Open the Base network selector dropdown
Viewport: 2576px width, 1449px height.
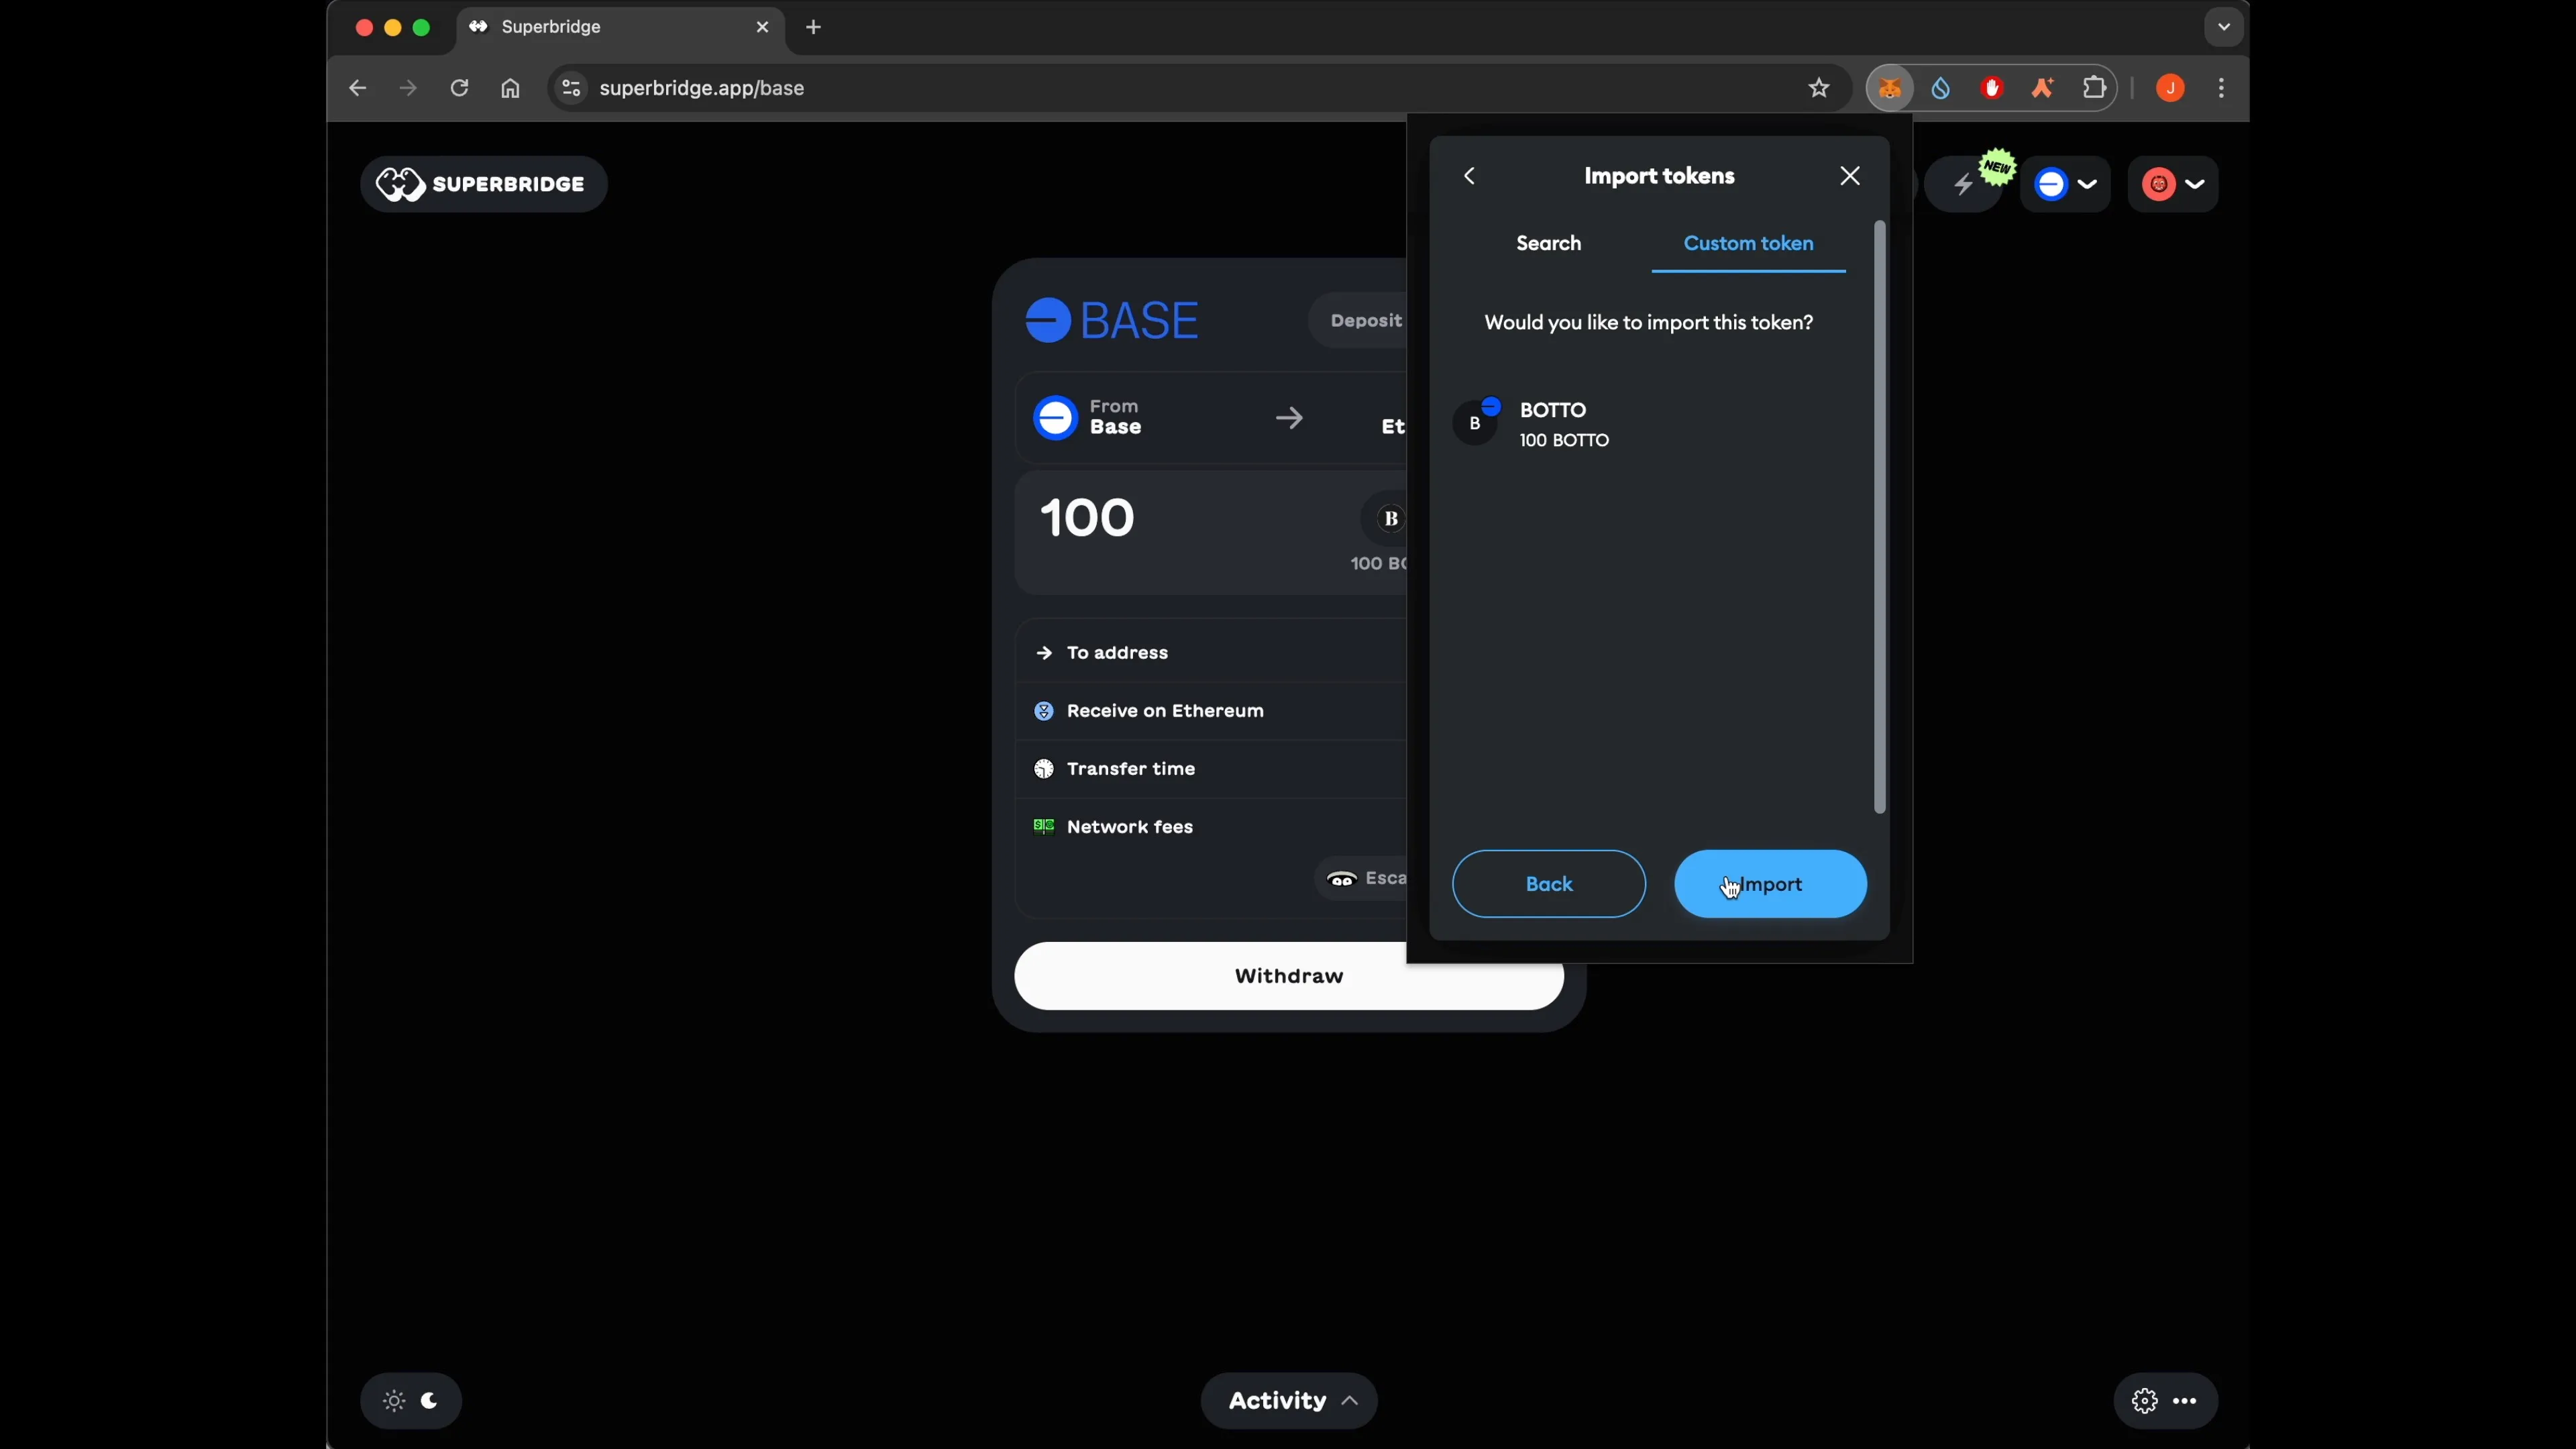tap(2065, 184)
